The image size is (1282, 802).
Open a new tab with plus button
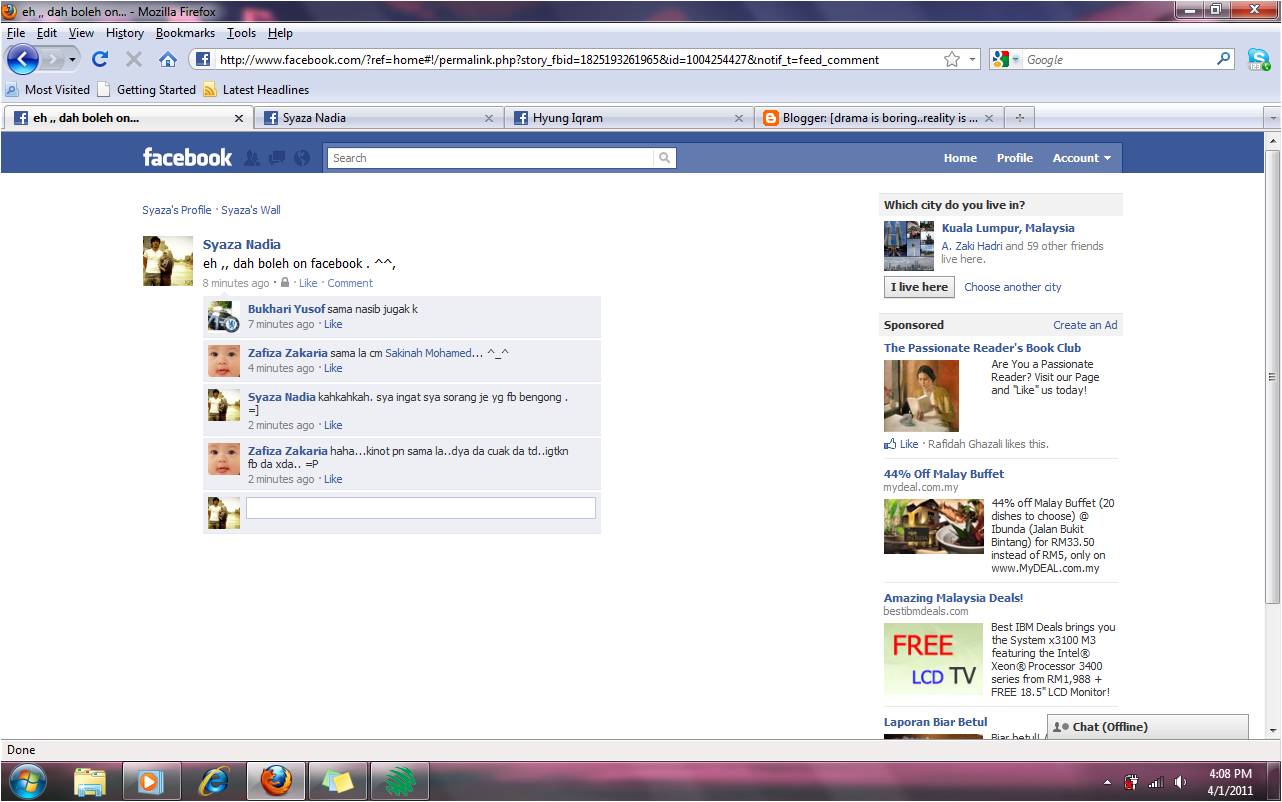(1020, 118)
